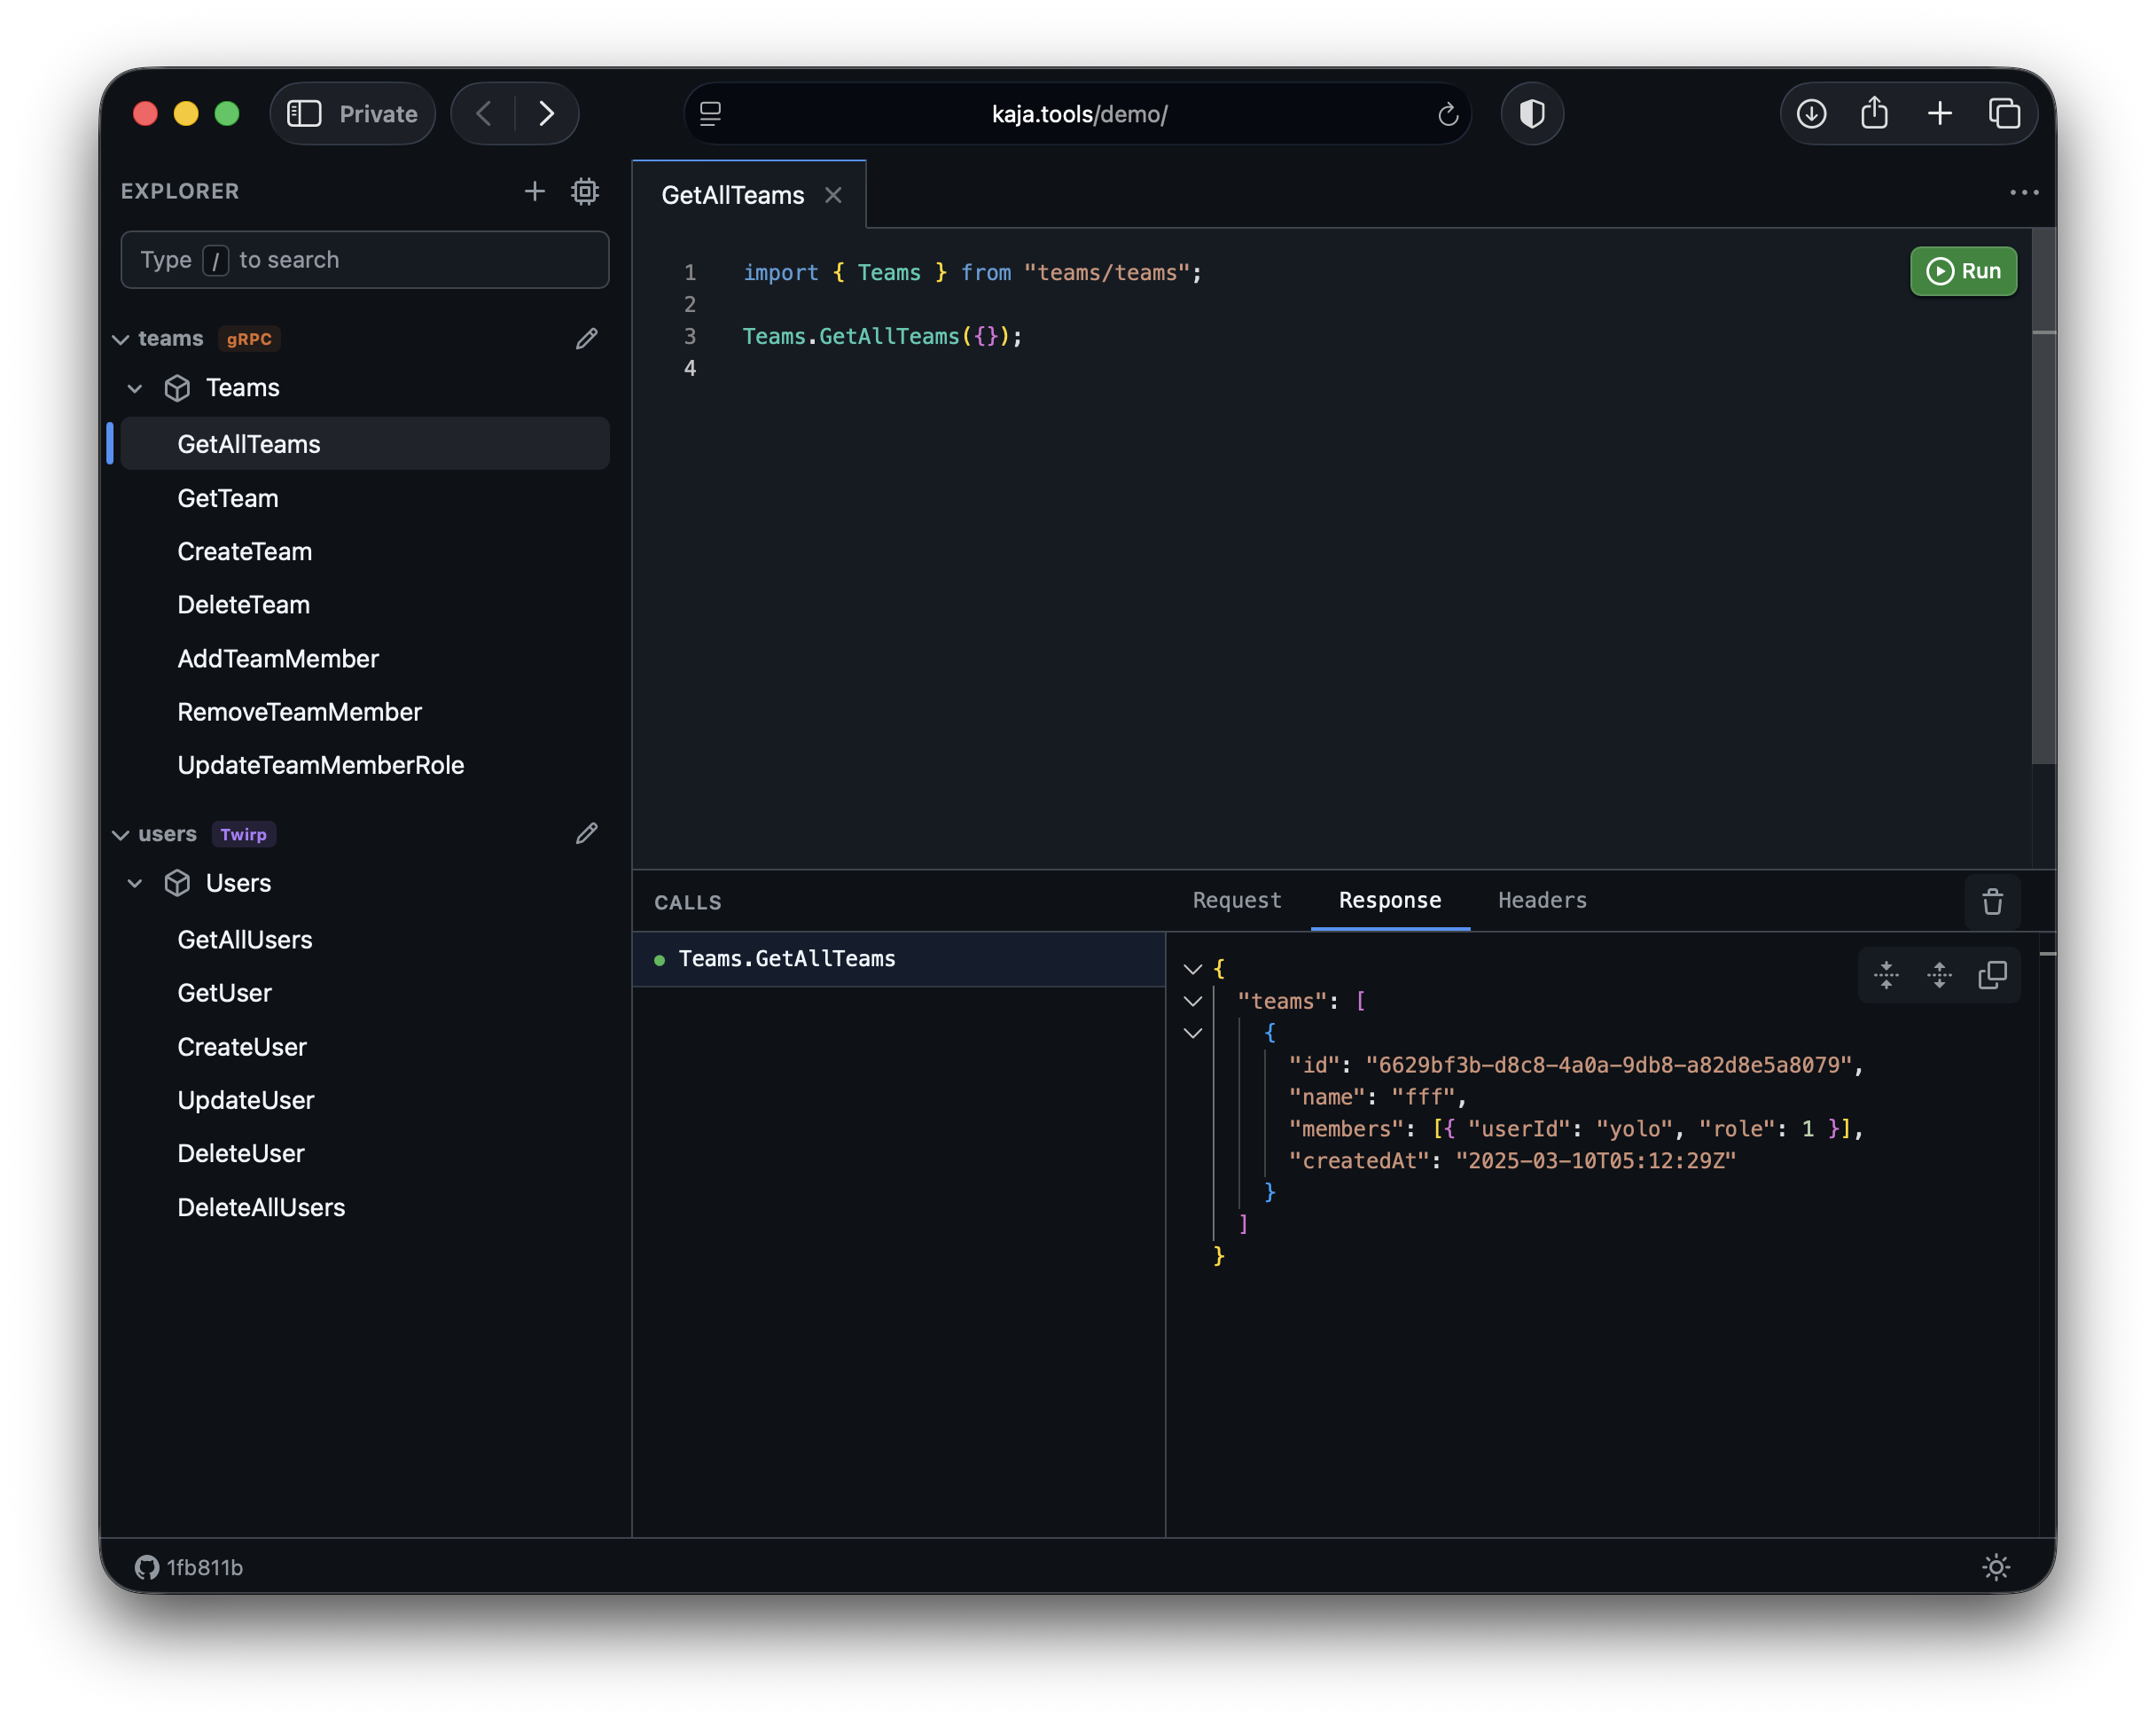Screen dimensions: 2156x1725
Task: Fold the "teams" array in response
Action: tap(1193, 1001)
